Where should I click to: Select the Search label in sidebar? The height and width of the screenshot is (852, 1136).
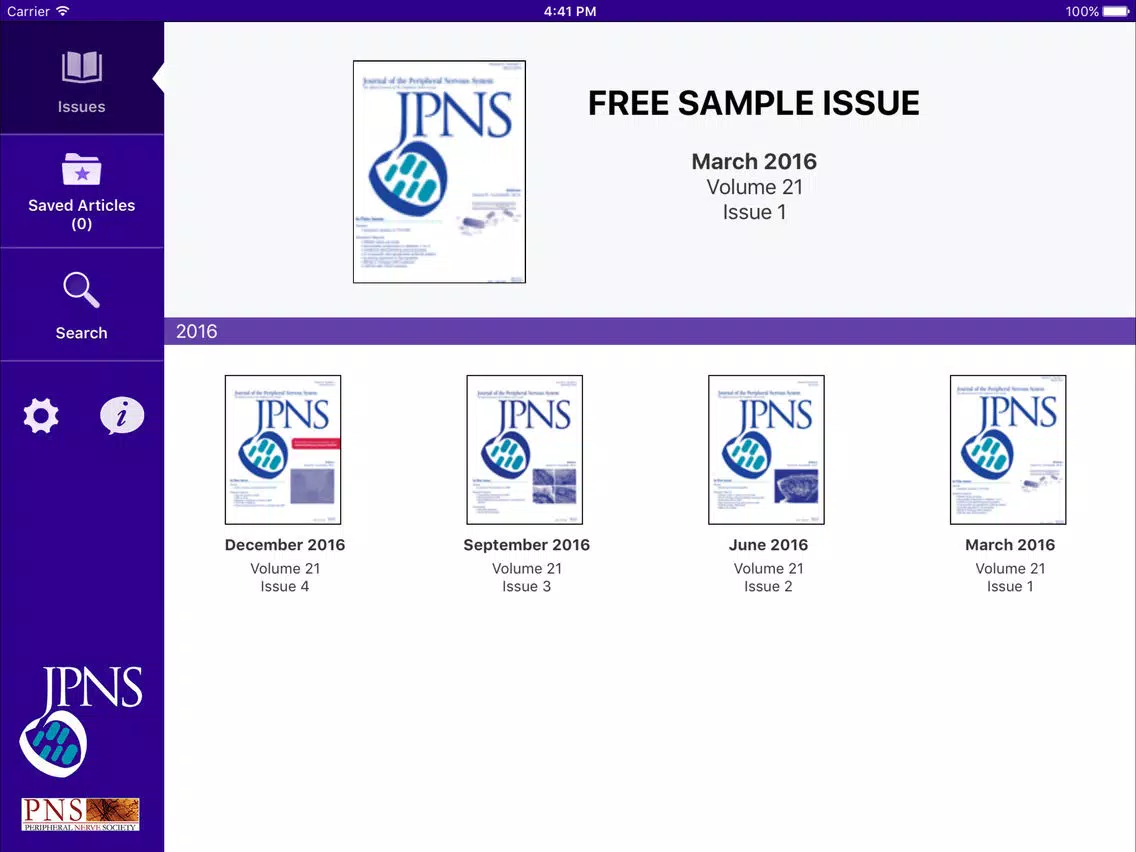click(x=81, y=333)
